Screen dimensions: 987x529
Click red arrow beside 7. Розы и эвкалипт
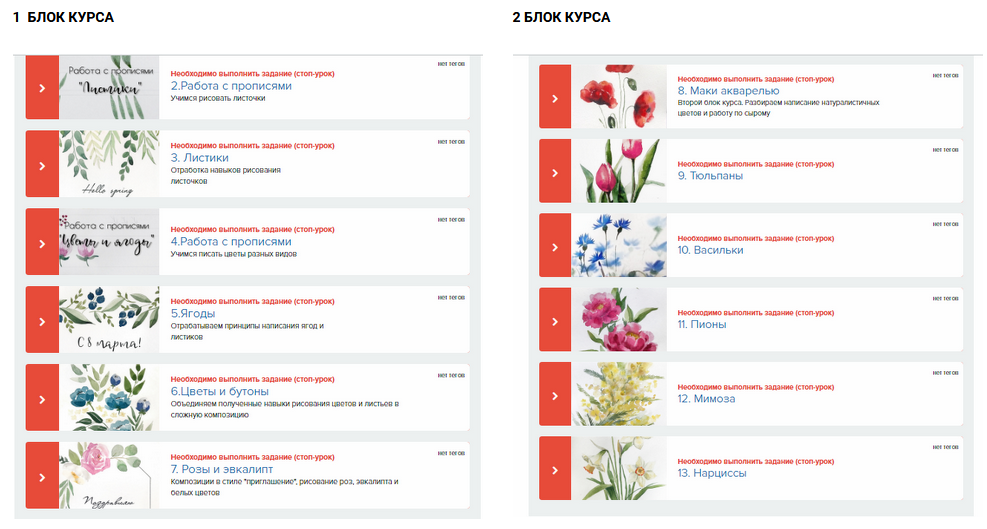click(x=41, y=476)
